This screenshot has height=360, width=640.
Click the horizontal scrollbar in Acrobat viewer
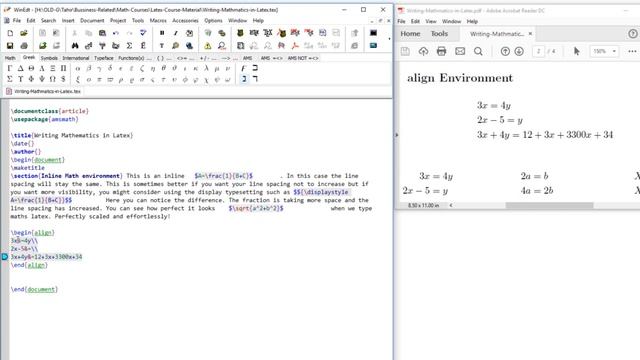click(549, 205)
